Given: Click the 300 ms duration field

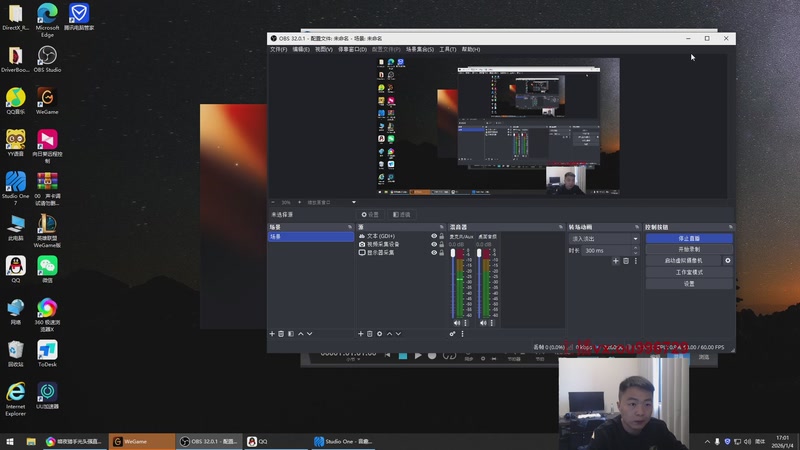Looking at the screenshot, I should [x=608, y=251].
